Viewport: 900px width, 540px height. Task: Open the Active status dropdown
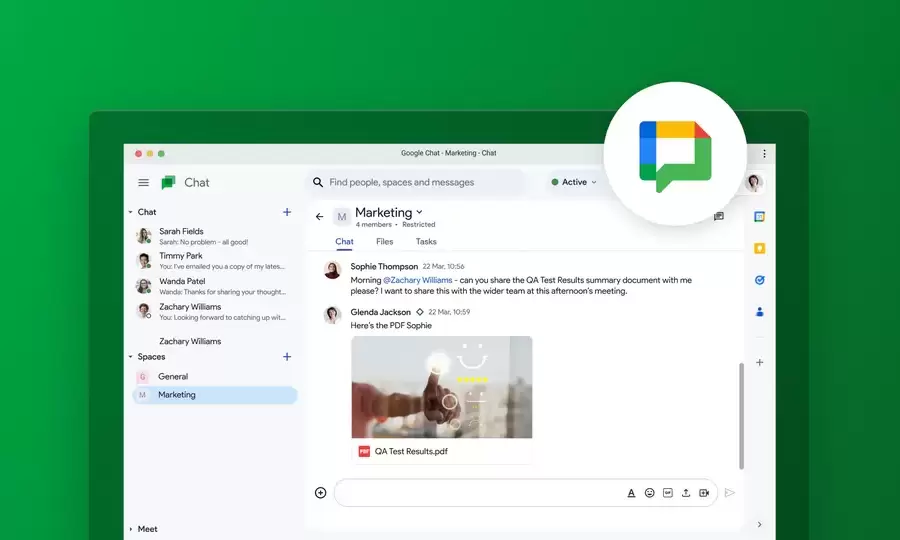click(574, 182)
